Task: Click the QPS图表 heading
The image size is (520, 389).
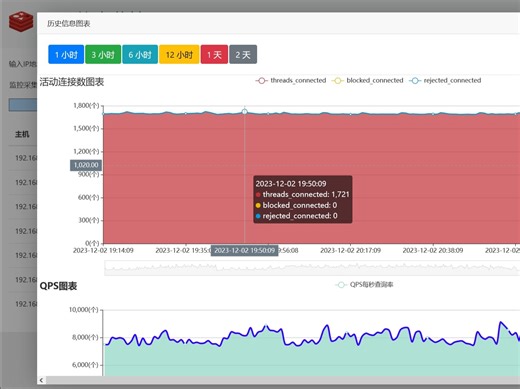Action: click(58, 286)
